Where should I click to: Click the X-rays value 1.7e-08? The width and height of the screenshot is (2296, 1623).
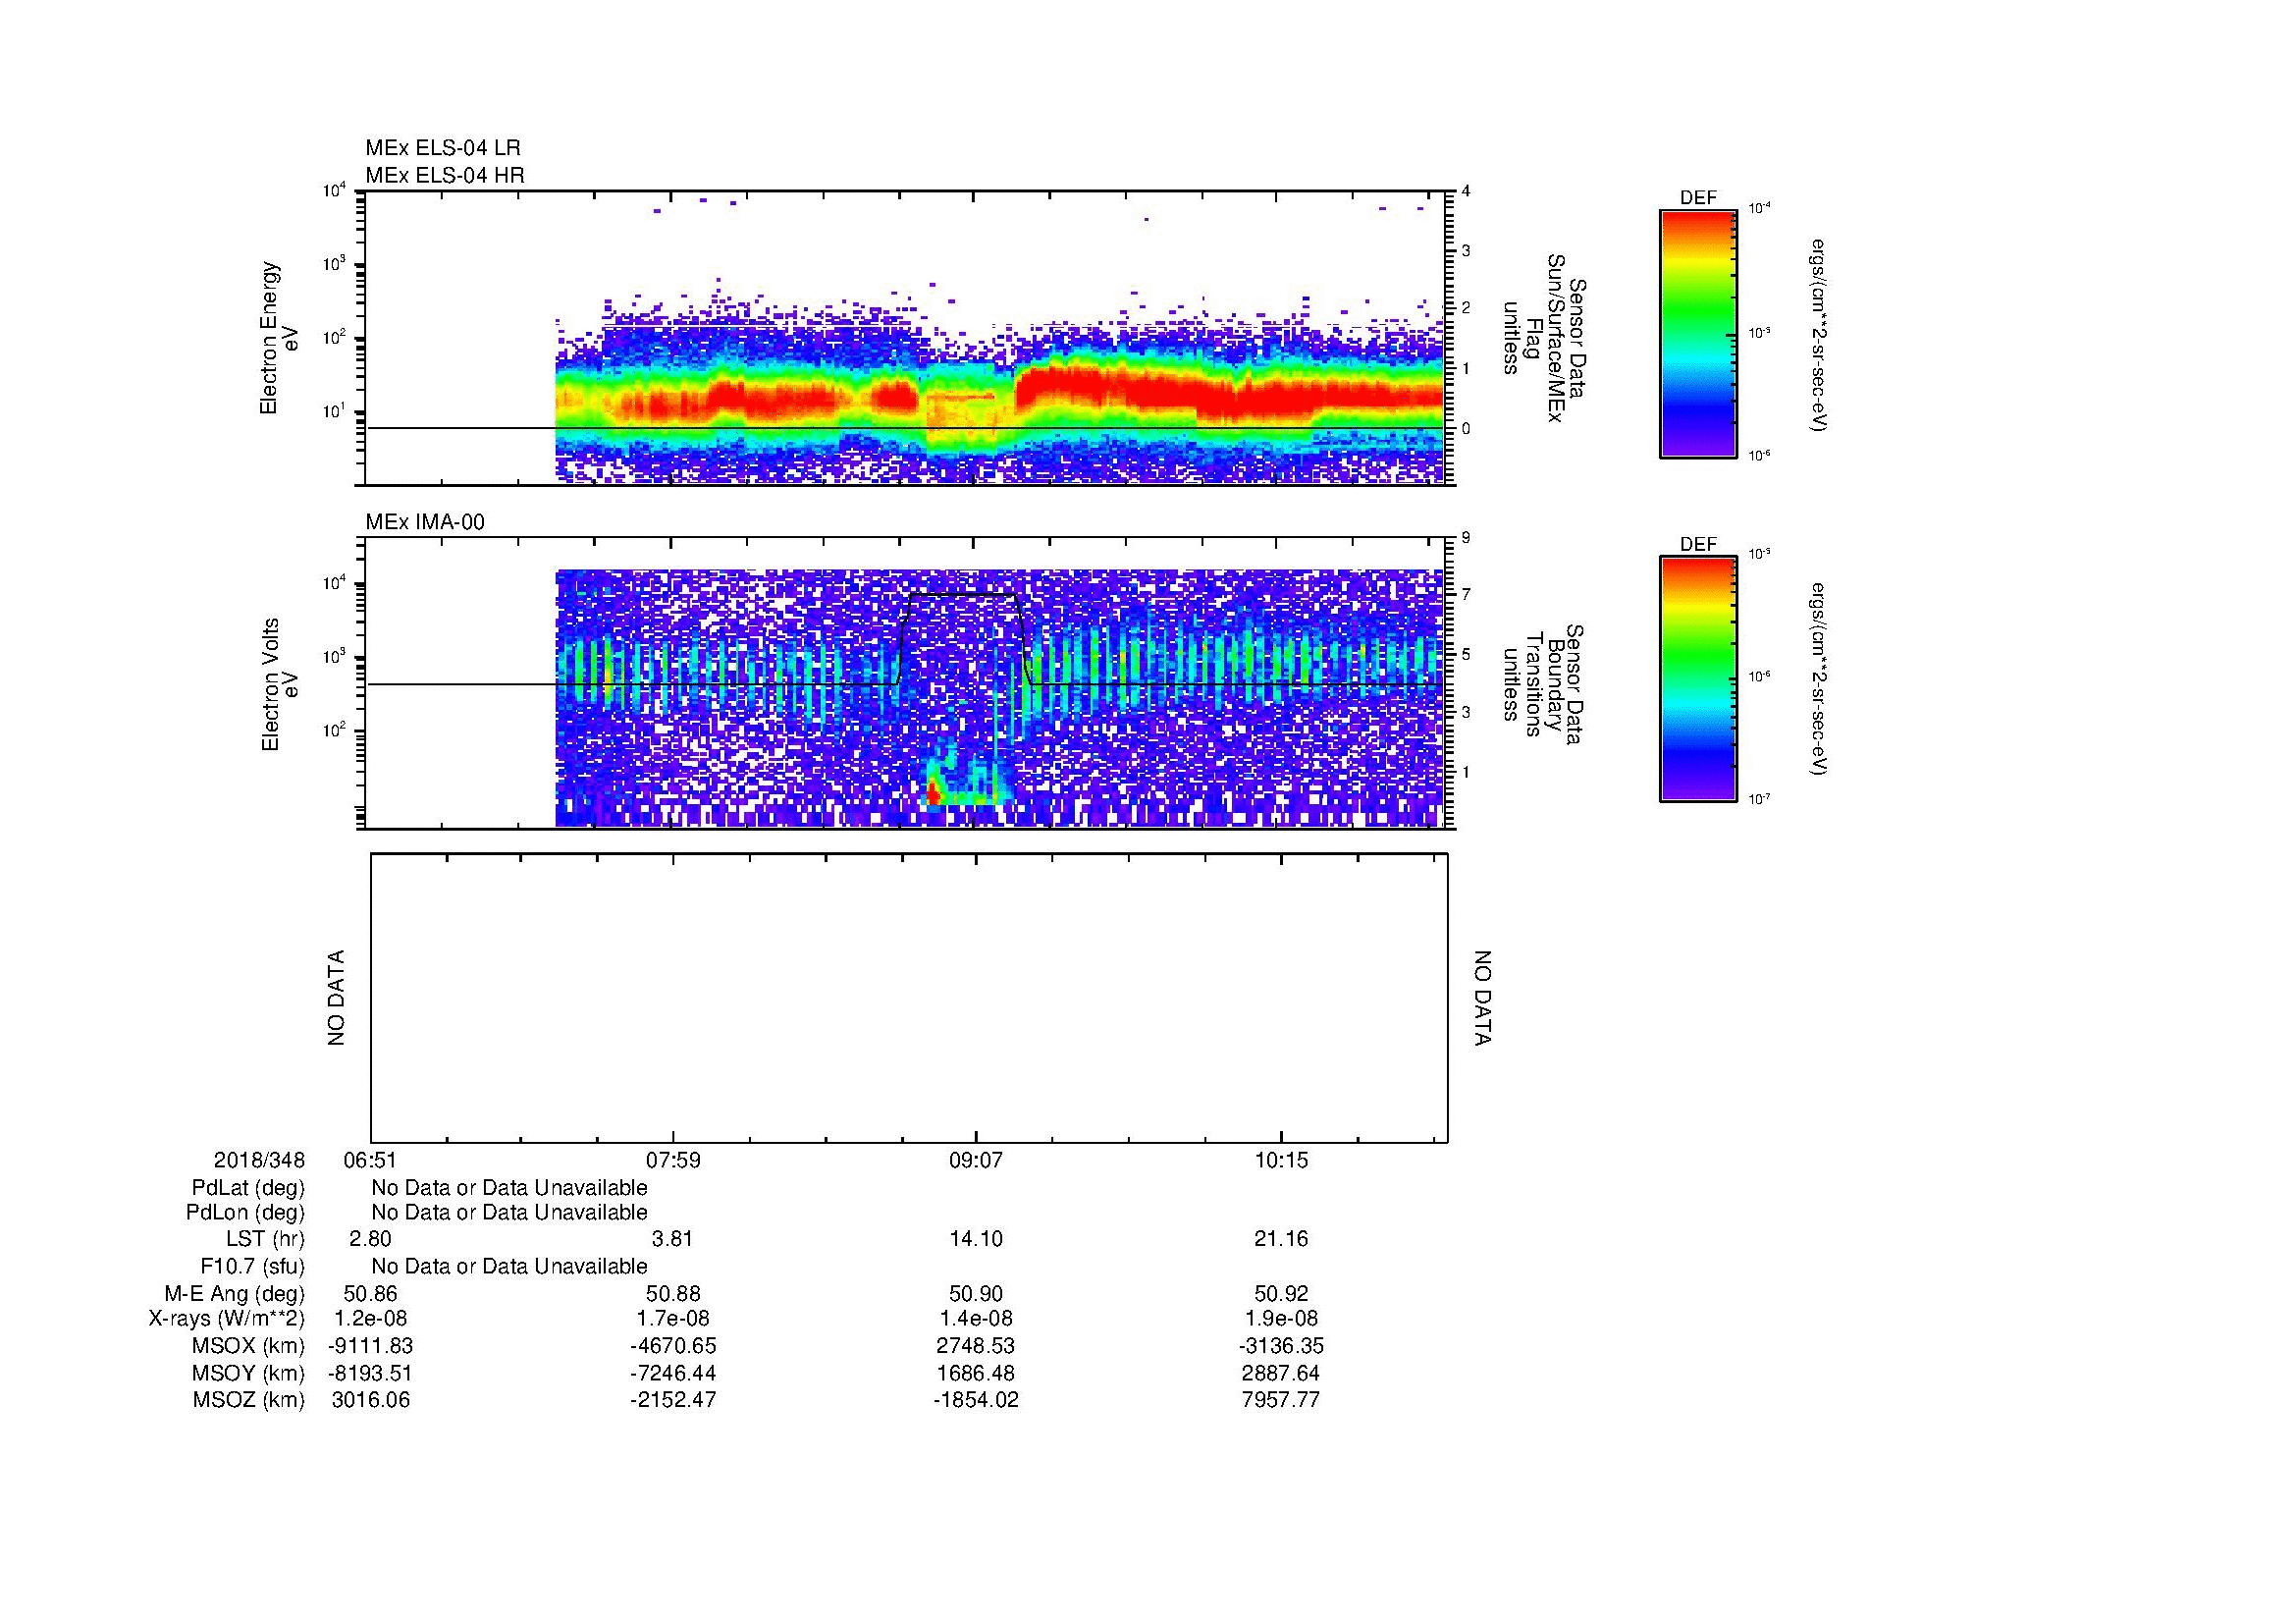pyautogui.click(x=673, y=1319)
